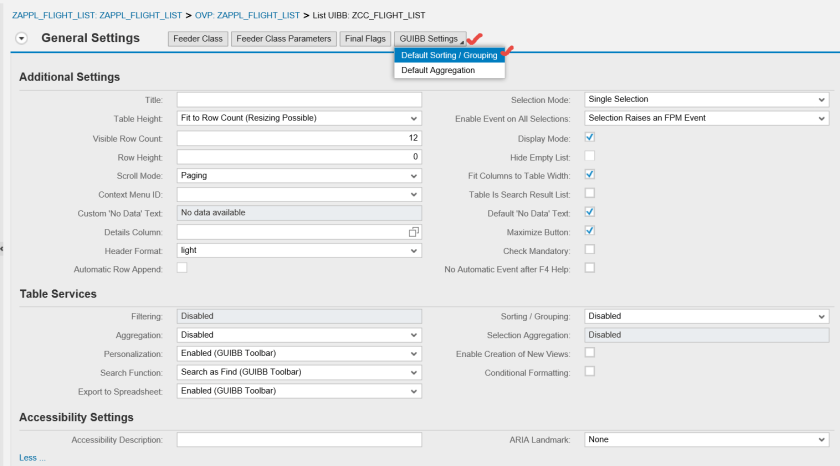Viewport: 840px width, 466px height.
Task: Select Default Sorting / Grouping menu item
Action: pyautogui.click(x=449, y=55)
